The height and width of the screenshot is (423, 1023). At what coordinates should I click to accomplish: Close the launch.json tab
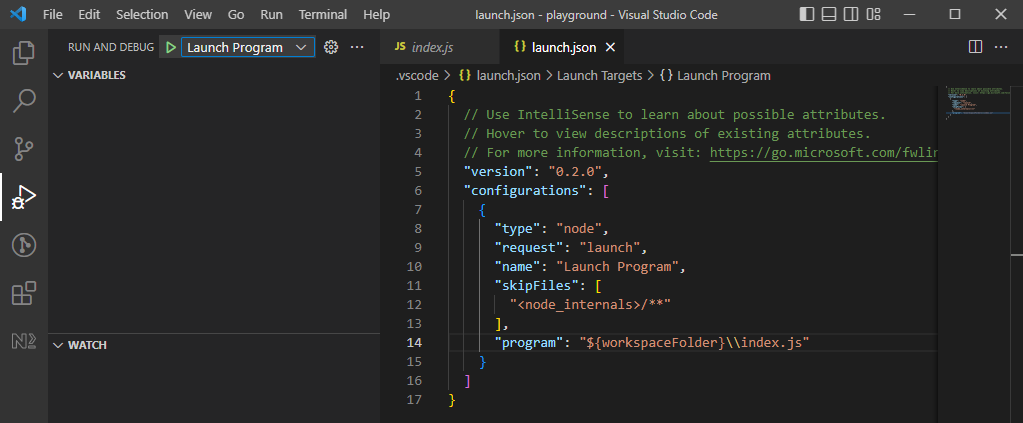point(610,48)
